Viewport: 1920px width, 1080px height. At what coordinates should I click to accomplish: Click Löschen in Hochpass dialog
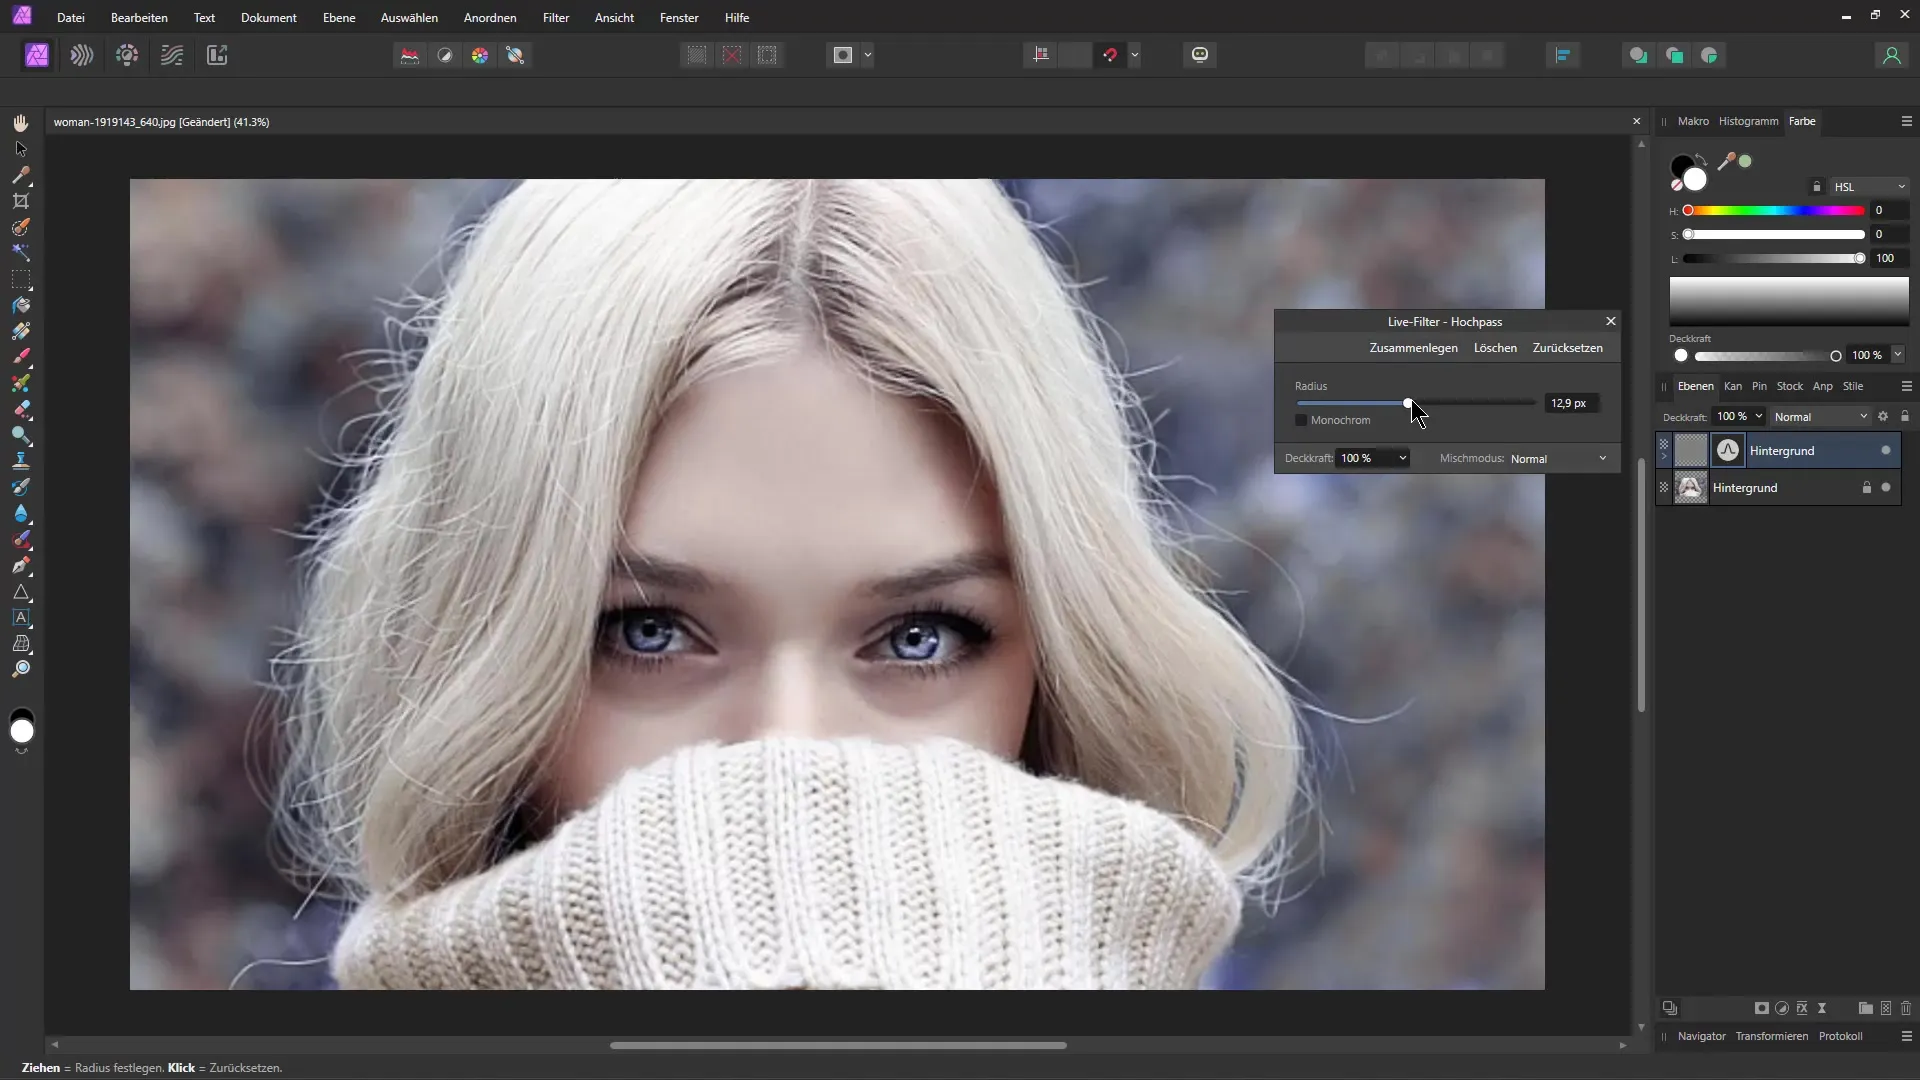[x=1495, y=348]
